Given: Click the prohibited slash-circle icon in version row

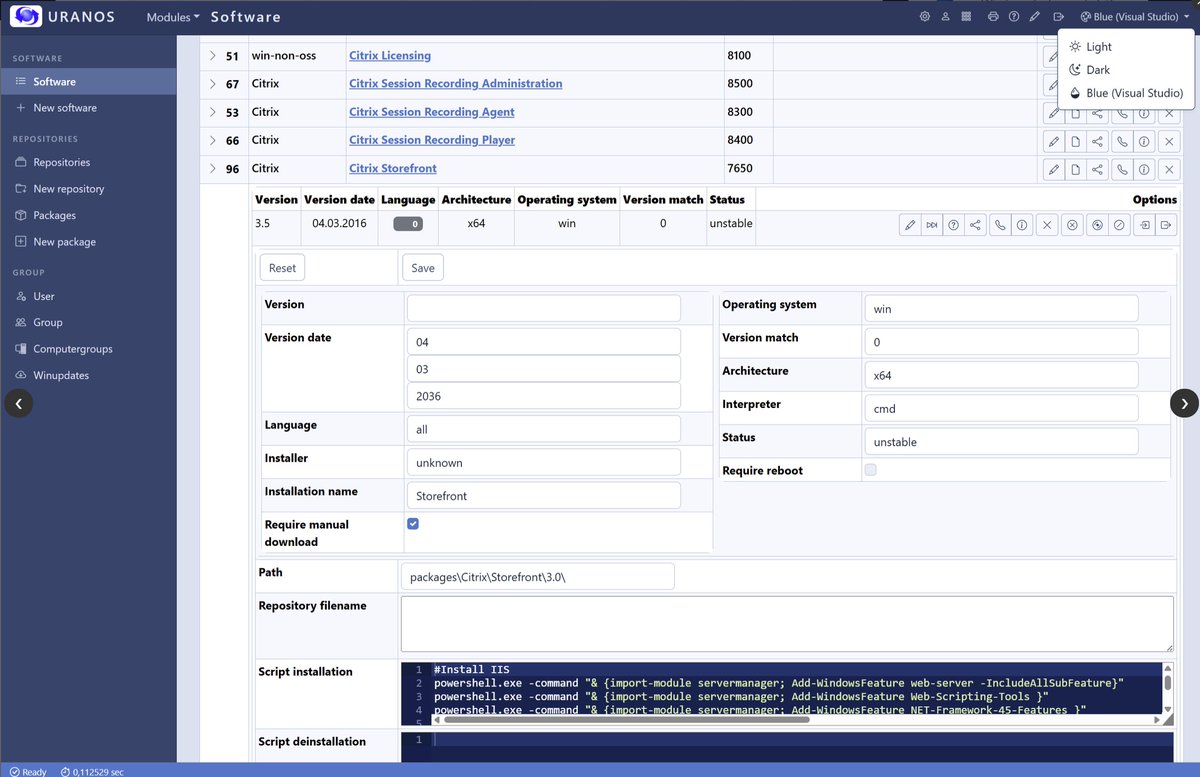Looking at the screenshot, I should 1119,226.
